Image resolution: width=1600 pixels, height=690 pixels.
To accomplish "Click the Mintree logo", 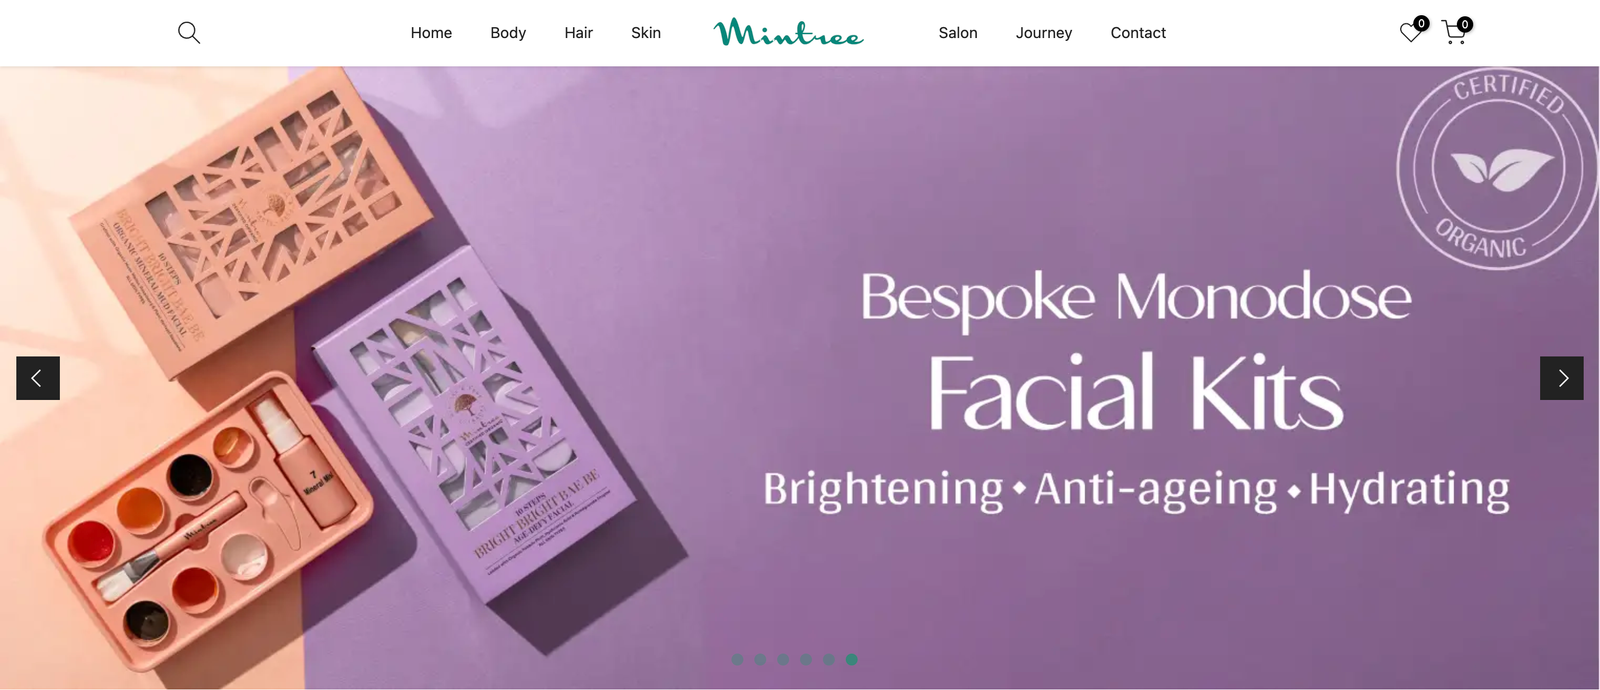I will pos(789,33).
